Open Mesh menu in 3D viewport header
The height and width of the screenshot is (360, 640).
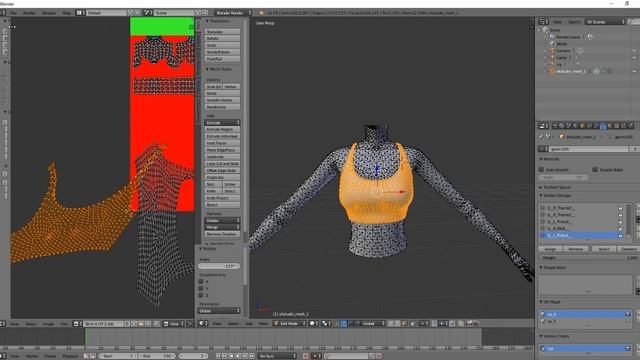(263, 323)
